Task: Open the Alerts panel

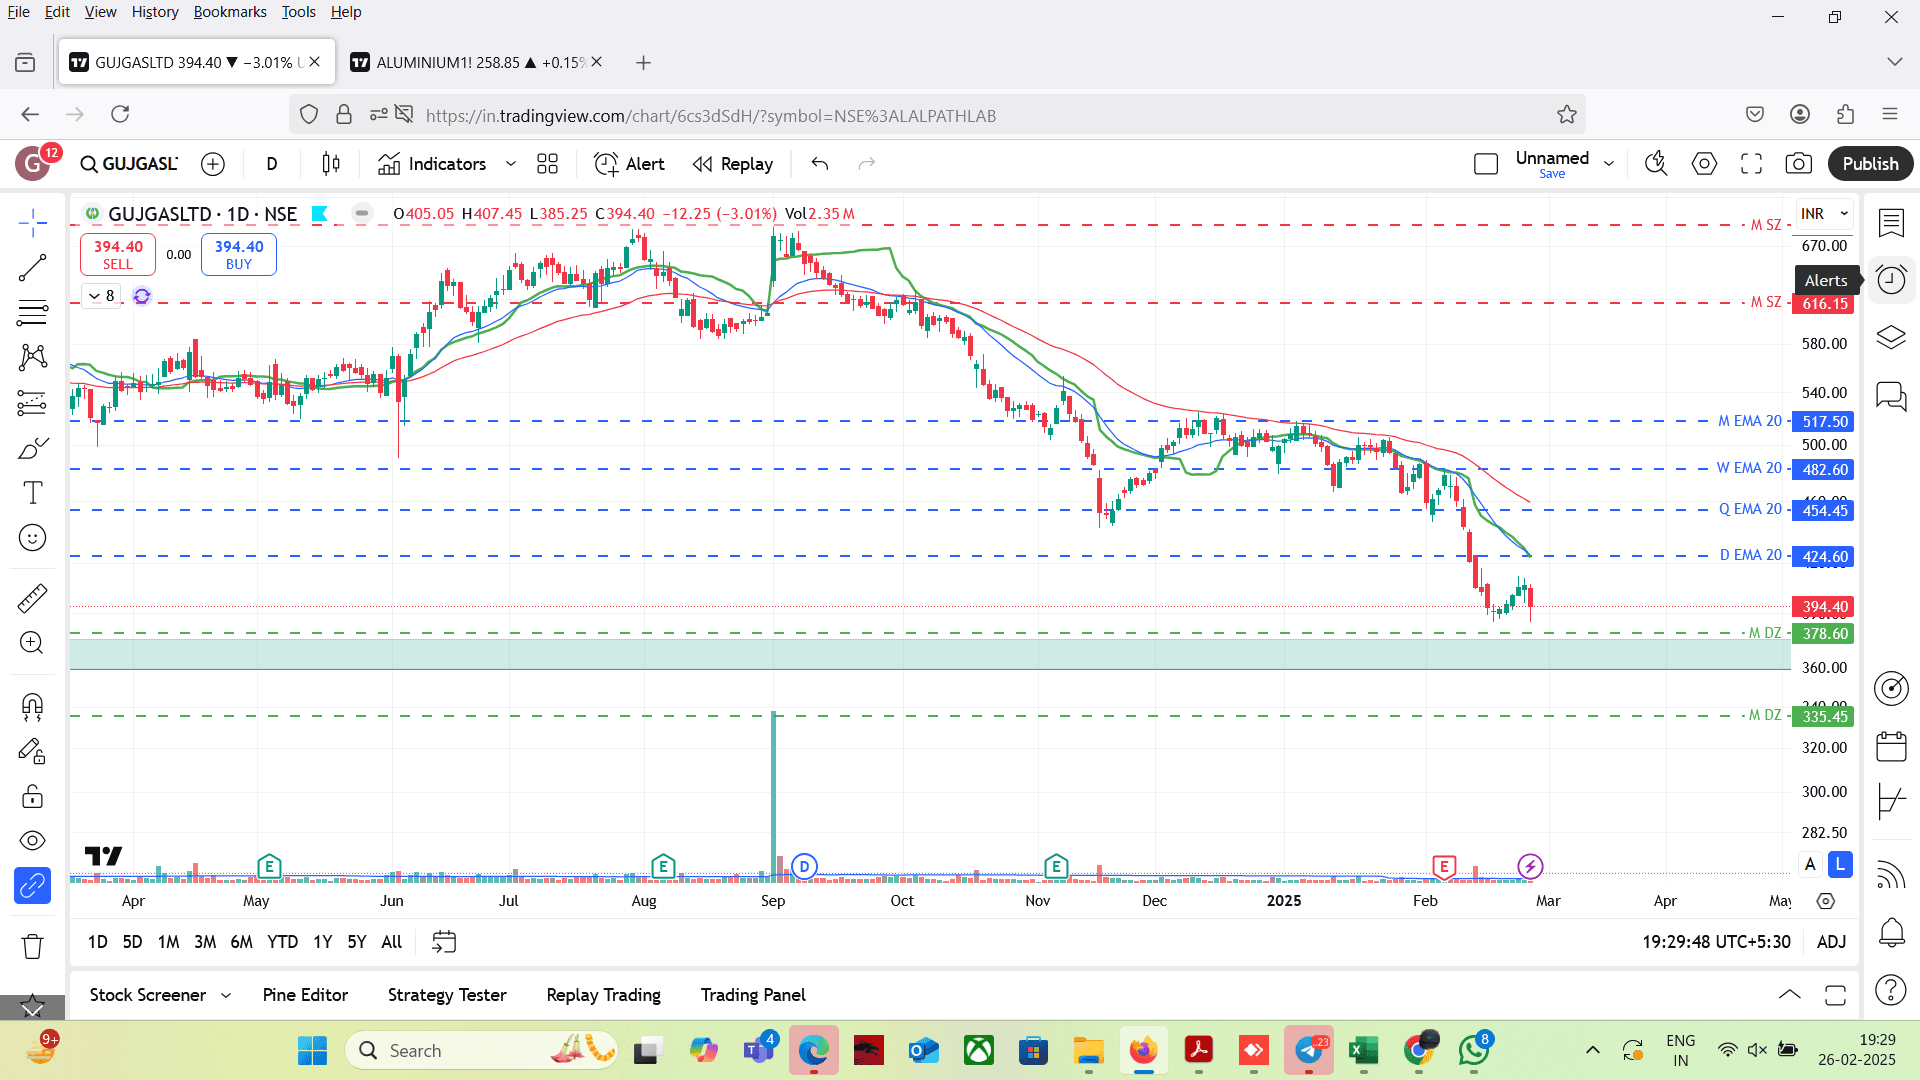Action: coord(1890,280)
